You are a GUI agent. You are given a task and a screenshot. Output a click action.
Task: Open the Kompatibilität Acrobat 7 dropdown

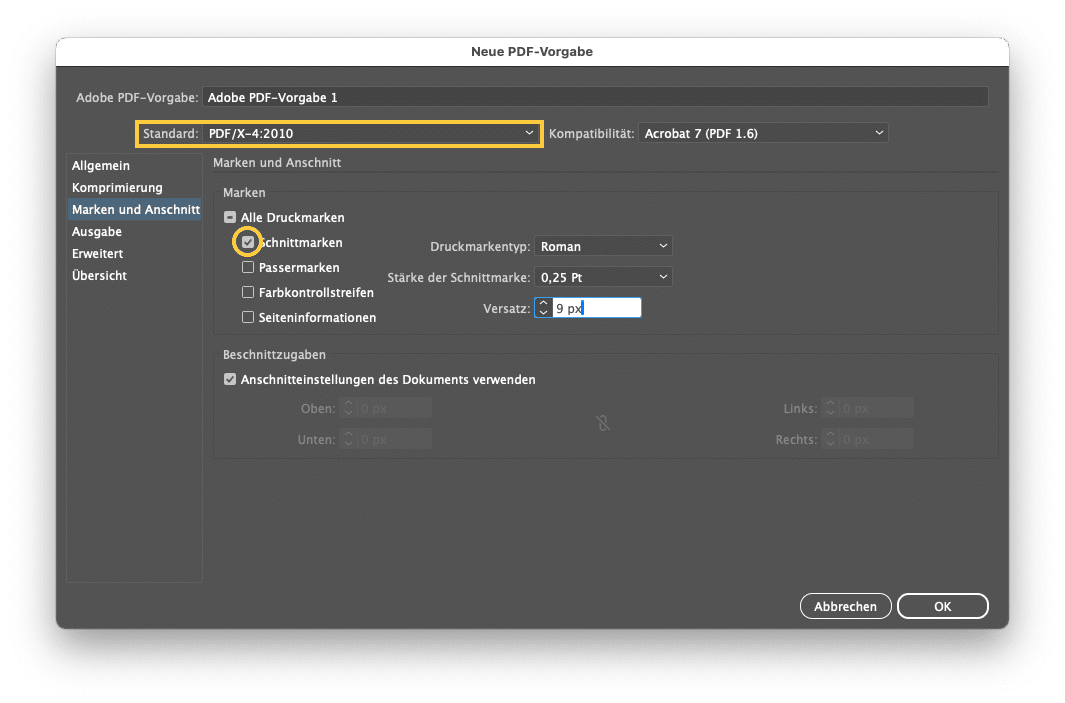pyautogui.click(x=763, y=134)
